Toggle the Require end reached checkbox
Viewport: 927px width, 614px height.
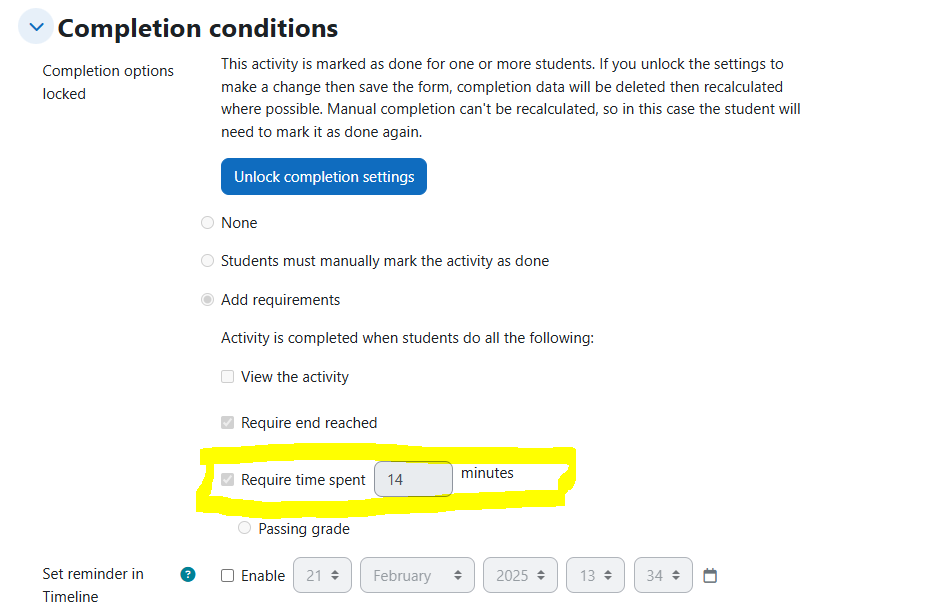coord(228,423)
